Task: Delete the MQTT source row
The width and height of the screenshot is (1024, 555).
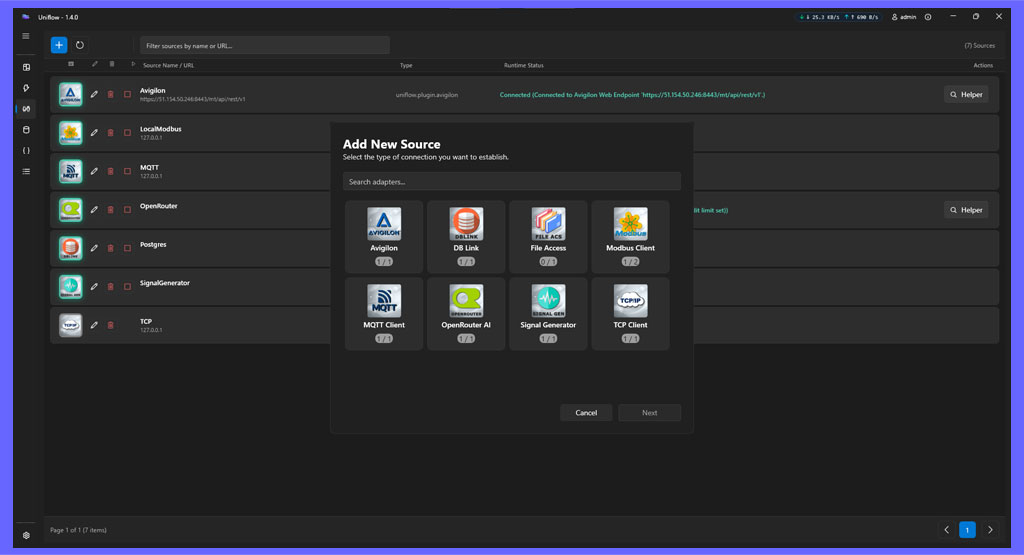Action: [x=110, y=171]
